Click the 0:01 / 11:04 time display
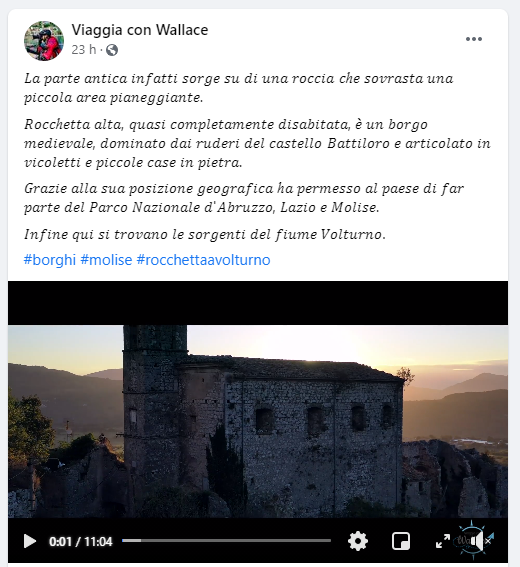520x567 pixels. tap(81, 542)
